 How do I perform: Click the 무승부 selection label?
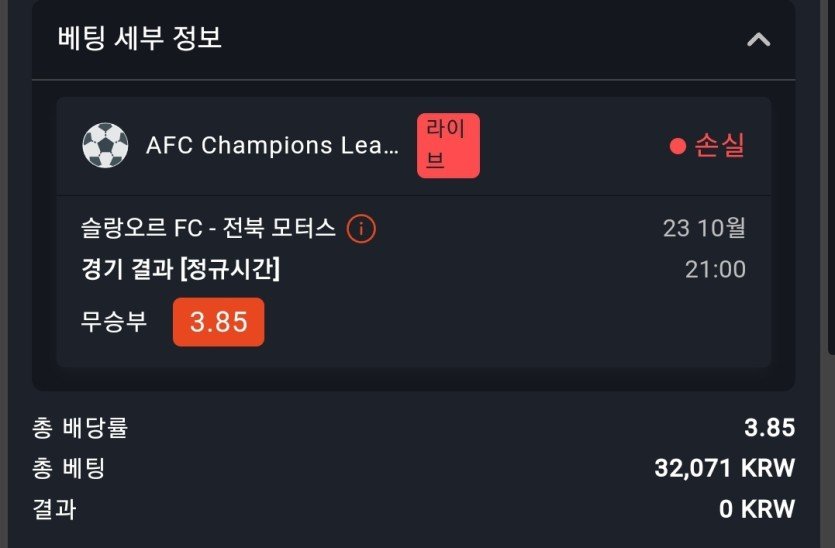tap(114, 322)
